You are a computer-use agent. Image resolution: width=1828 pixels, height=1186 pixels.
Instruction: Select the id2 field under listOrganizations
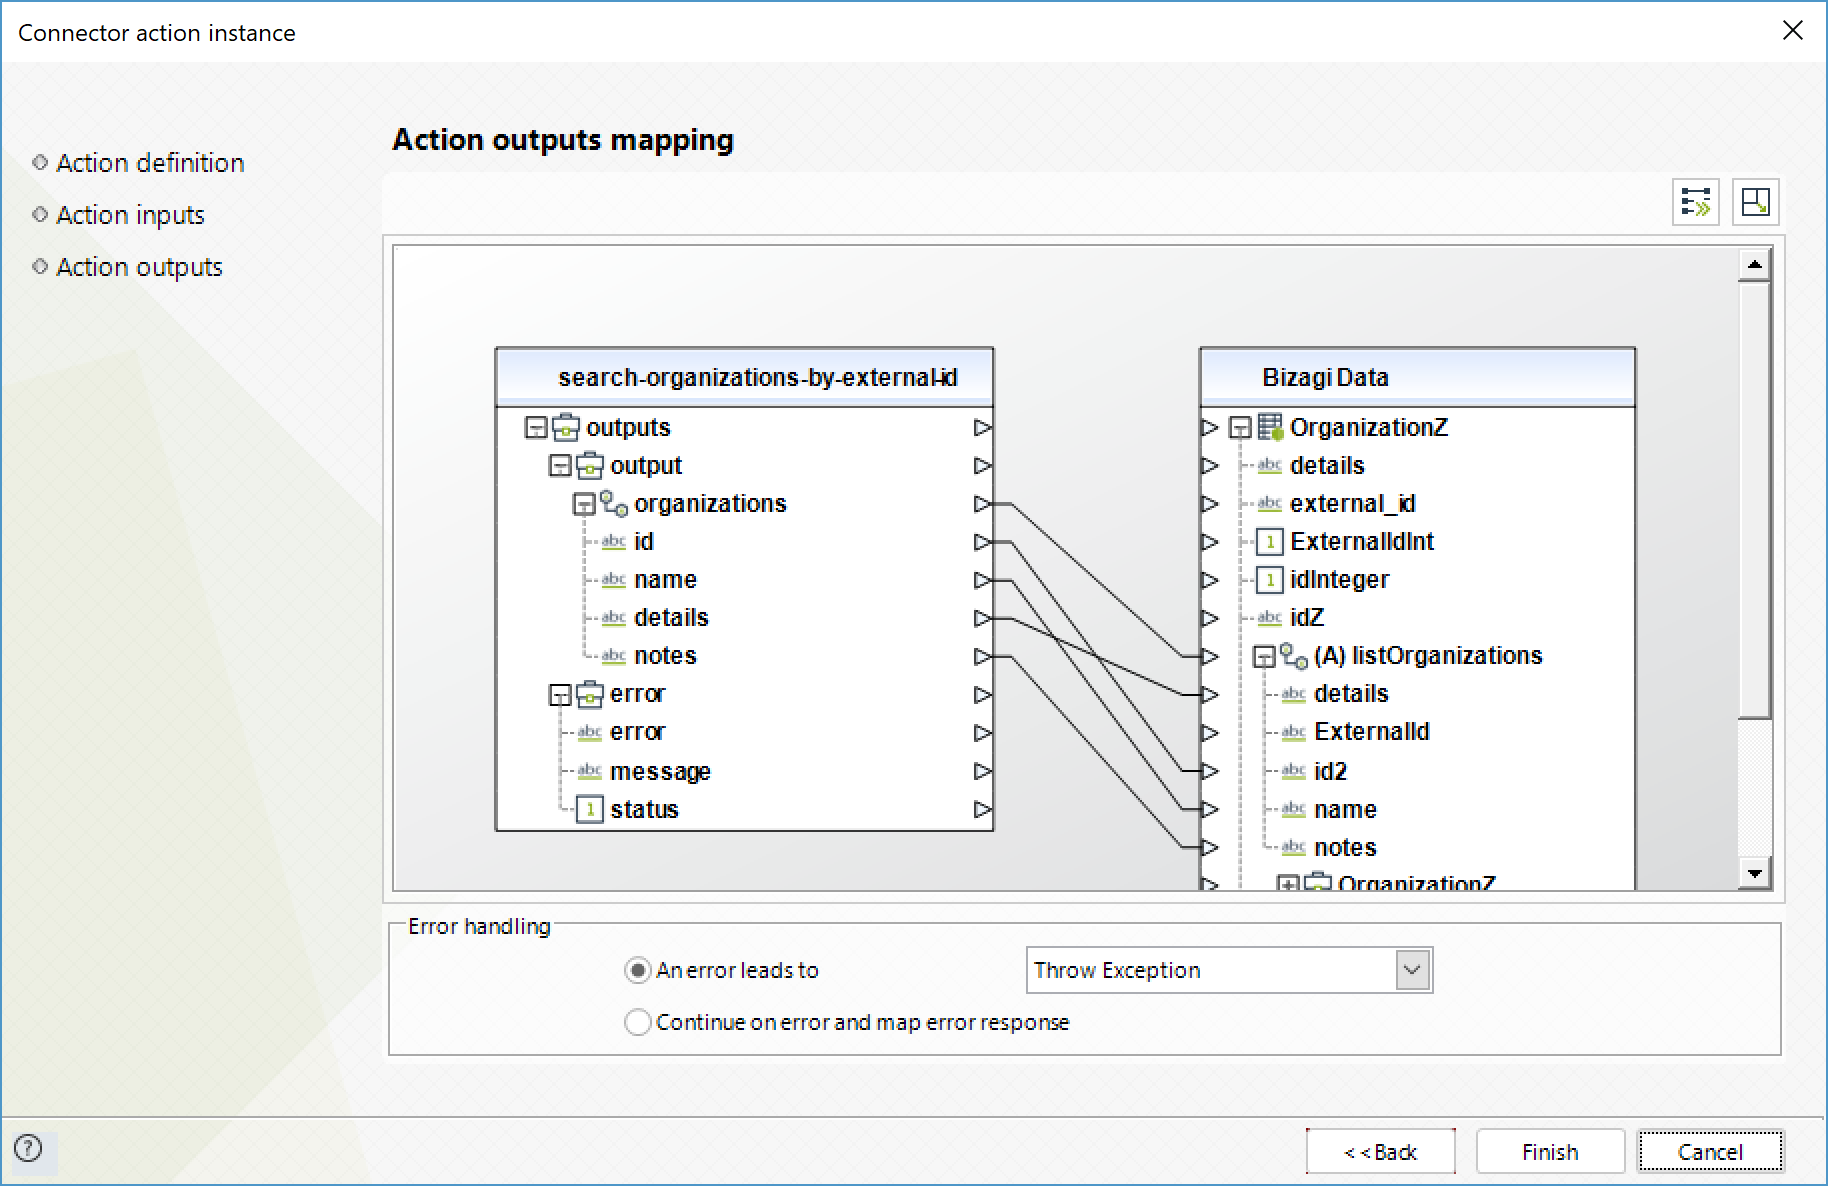tap(1330, 772)
